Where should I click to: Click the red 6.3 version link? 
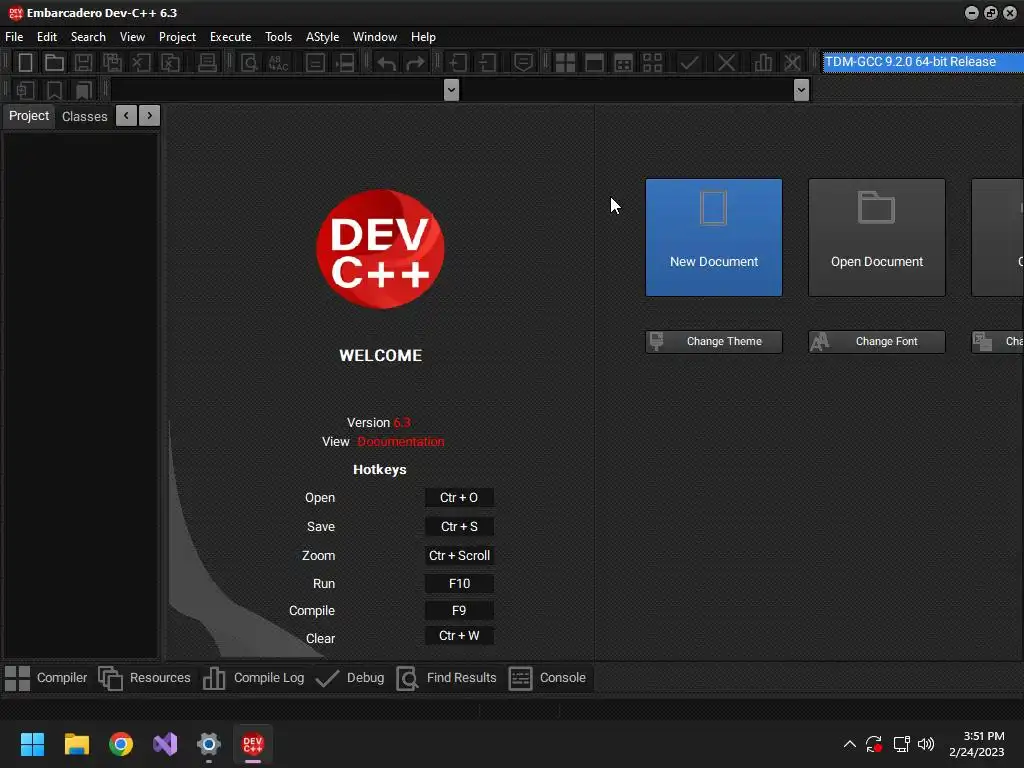coord(402,423)
